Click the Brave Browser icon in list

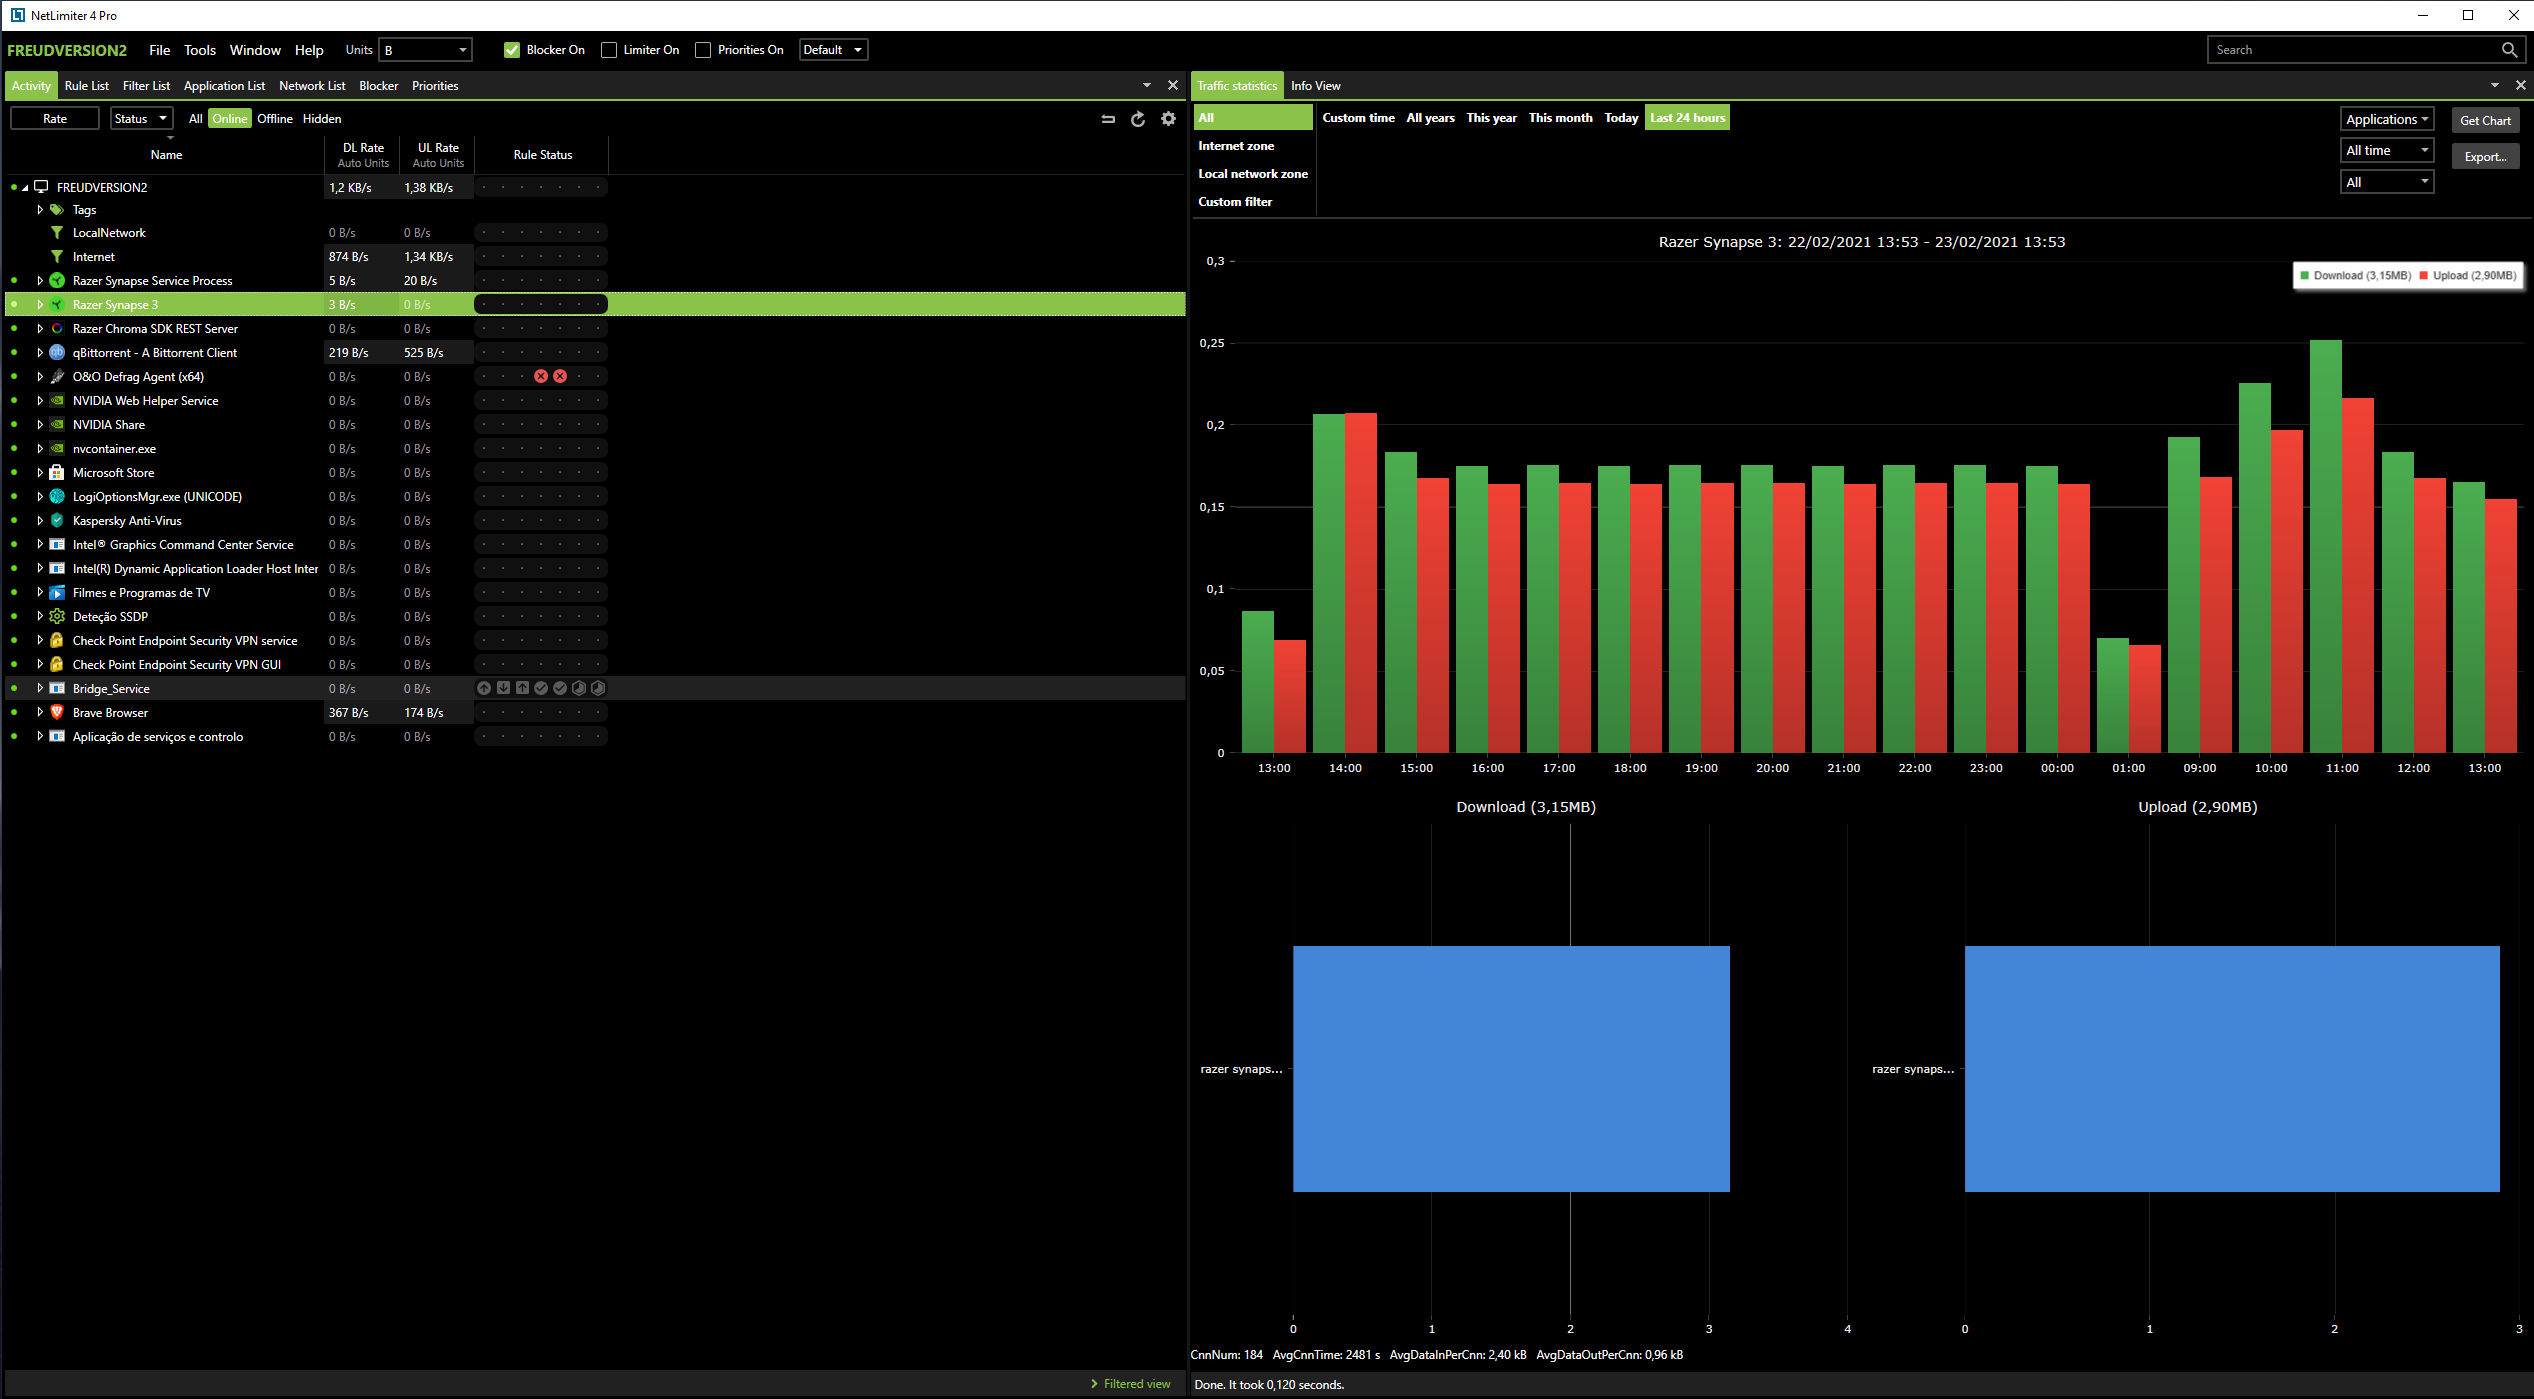click(x=57, y=713)
